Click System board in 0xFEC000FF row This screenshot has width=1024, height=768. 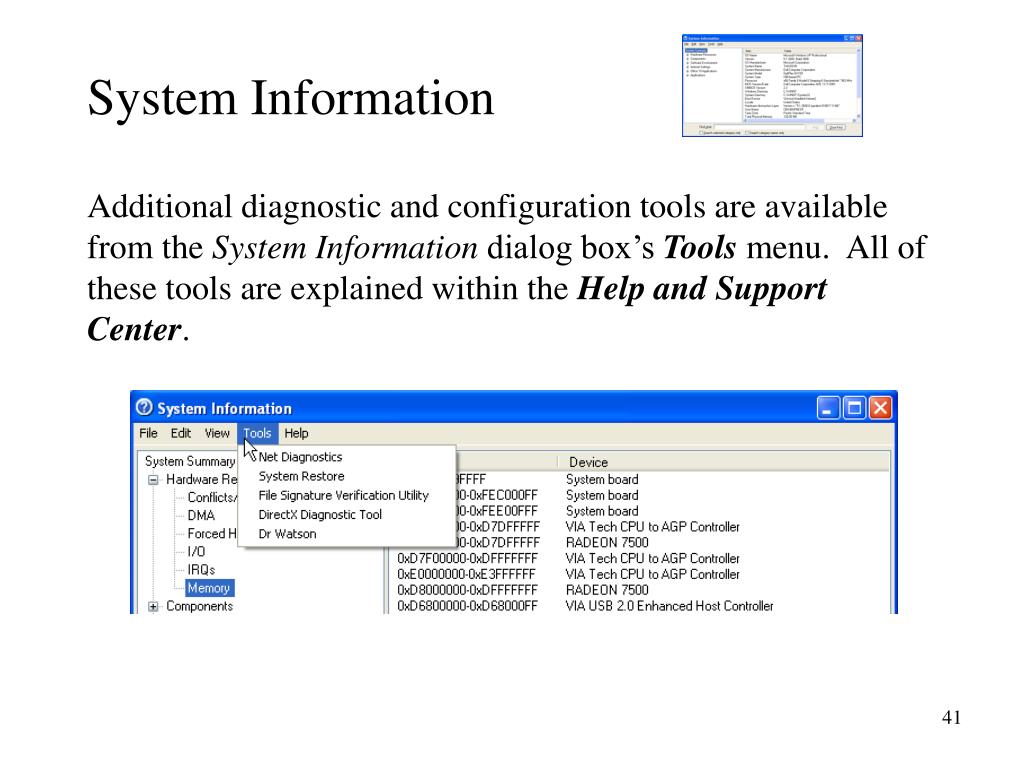click(x=602, y=496)
